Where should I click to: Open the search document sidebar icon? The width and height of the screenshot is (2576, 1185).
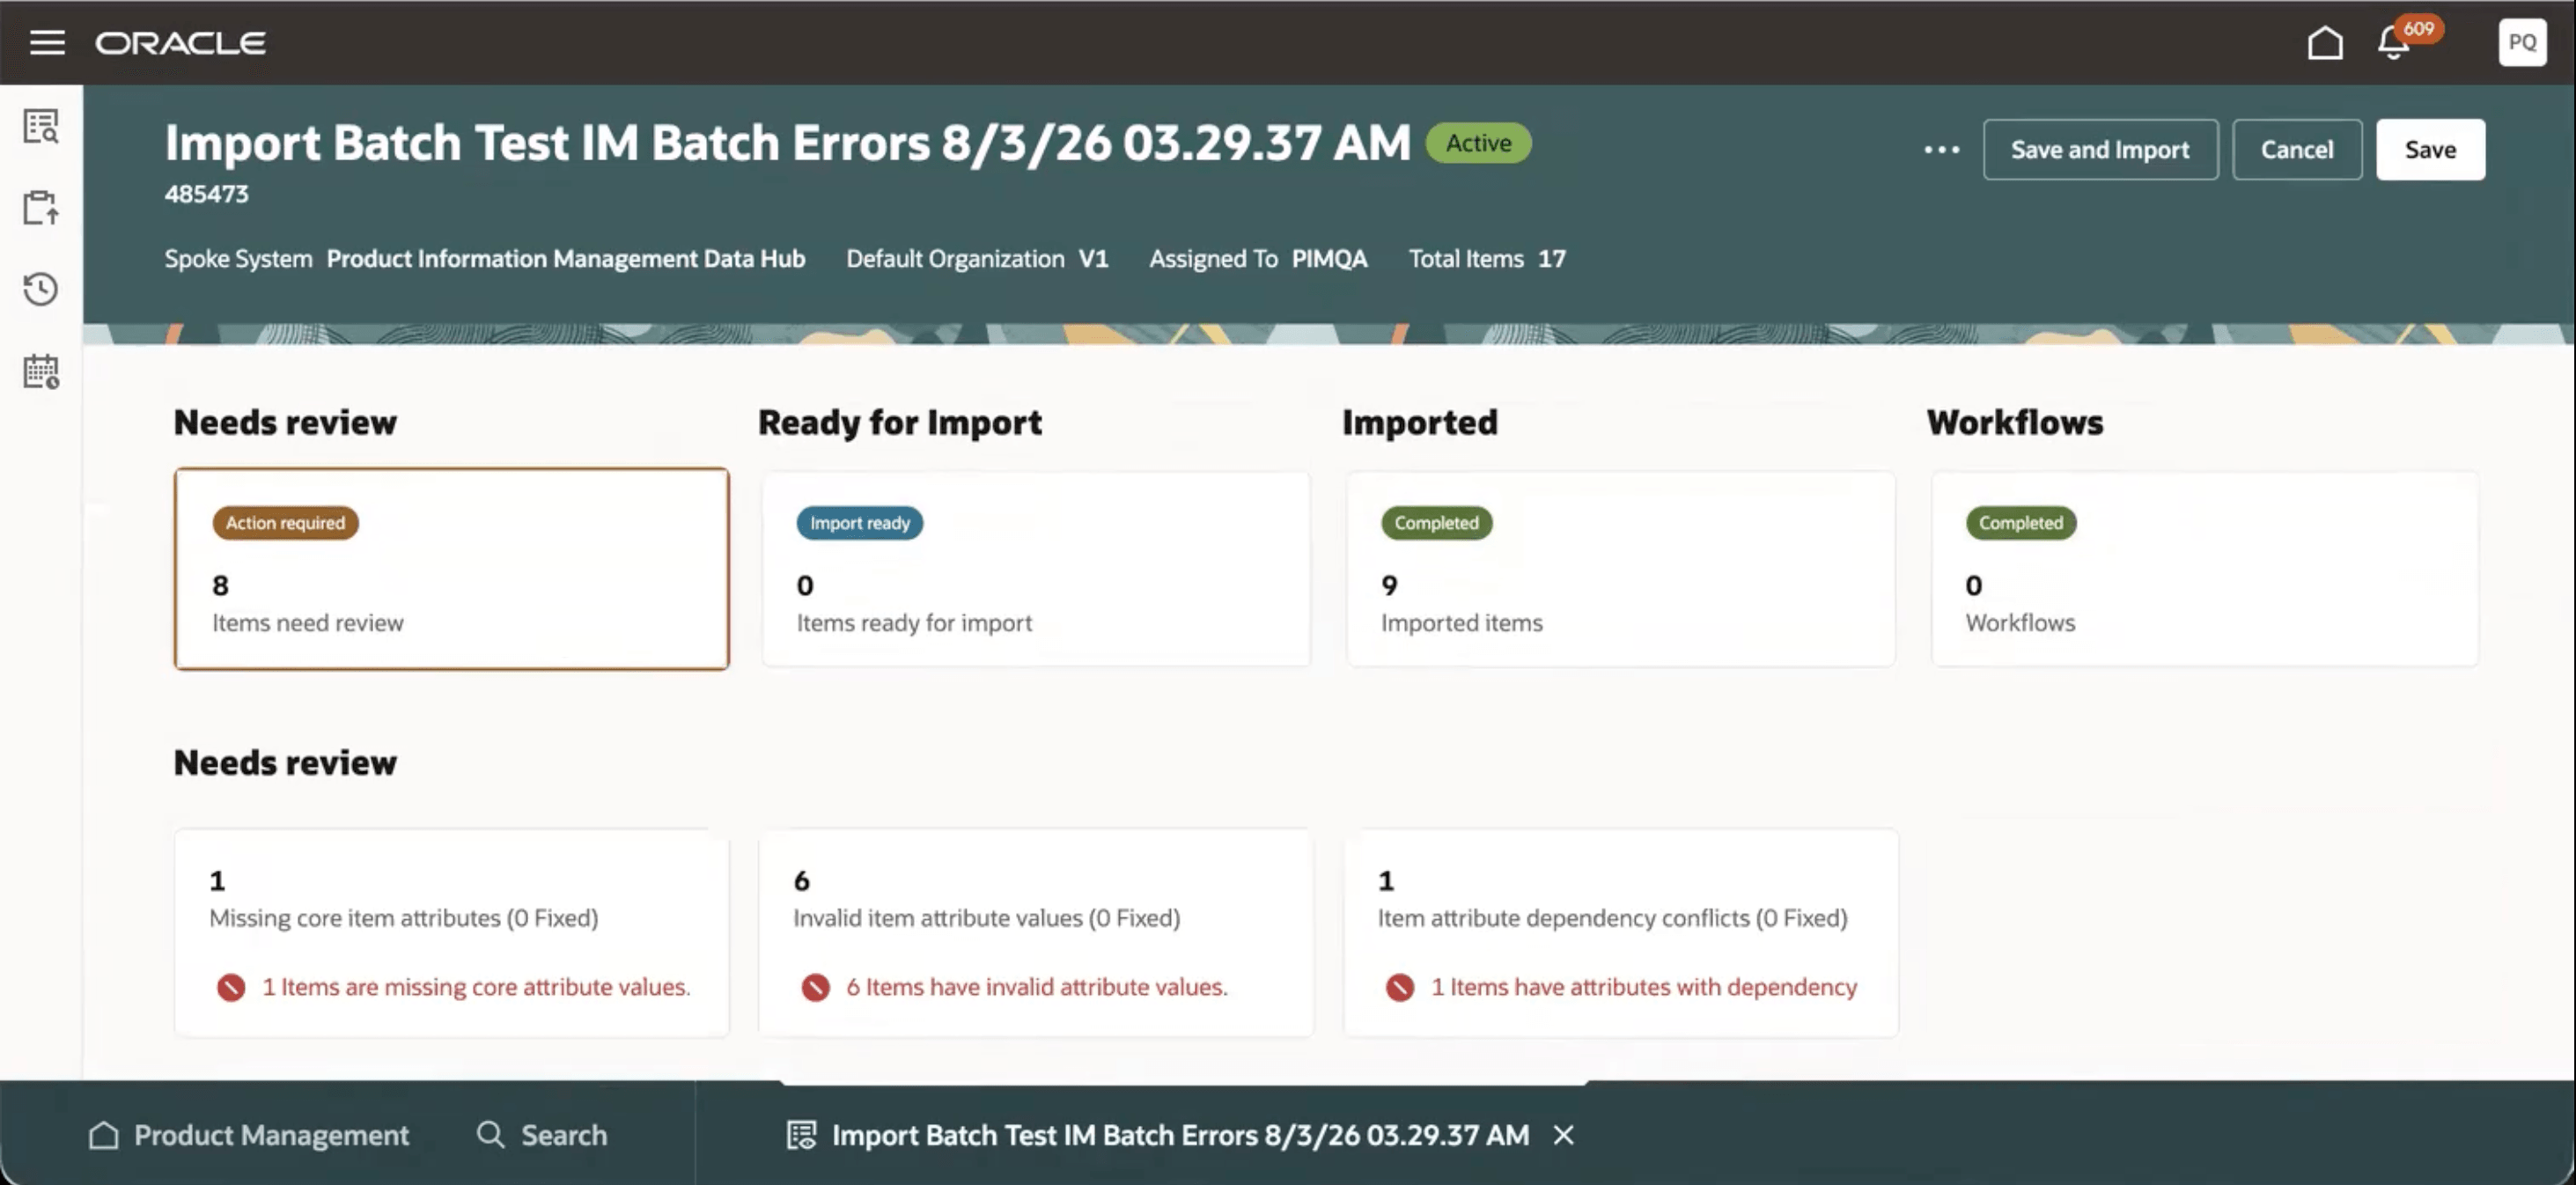[41, 127]
